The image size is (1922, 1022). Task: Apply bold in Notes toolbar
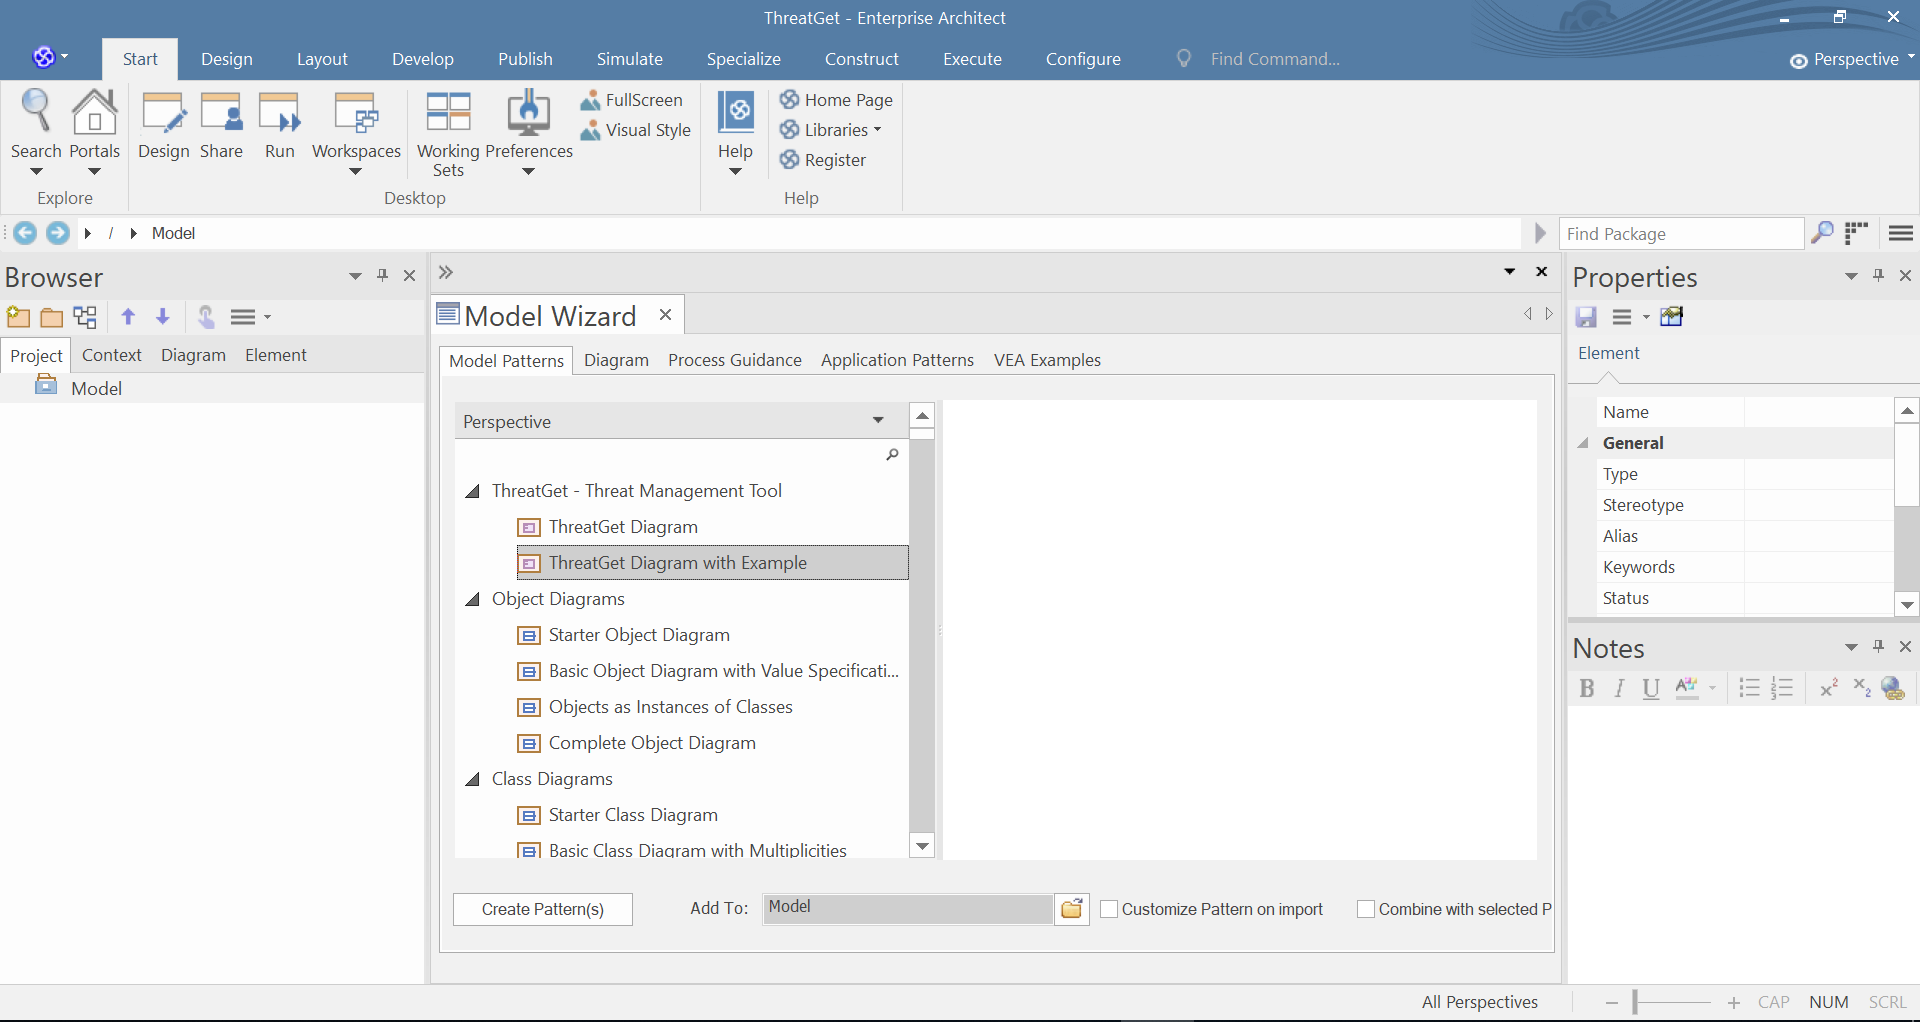tap(1586, 688)
